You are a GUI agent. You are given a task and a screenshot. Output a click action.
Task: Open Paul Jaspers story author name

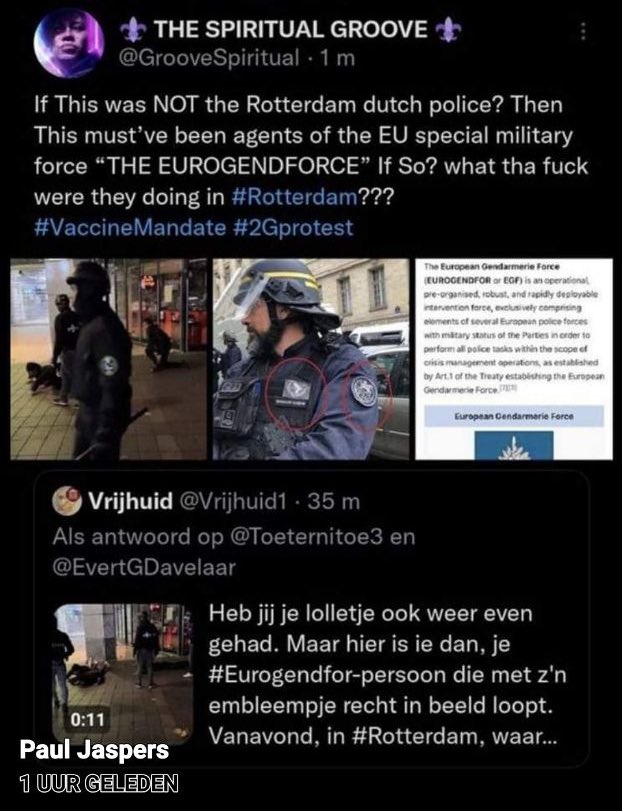click(94, 750)
